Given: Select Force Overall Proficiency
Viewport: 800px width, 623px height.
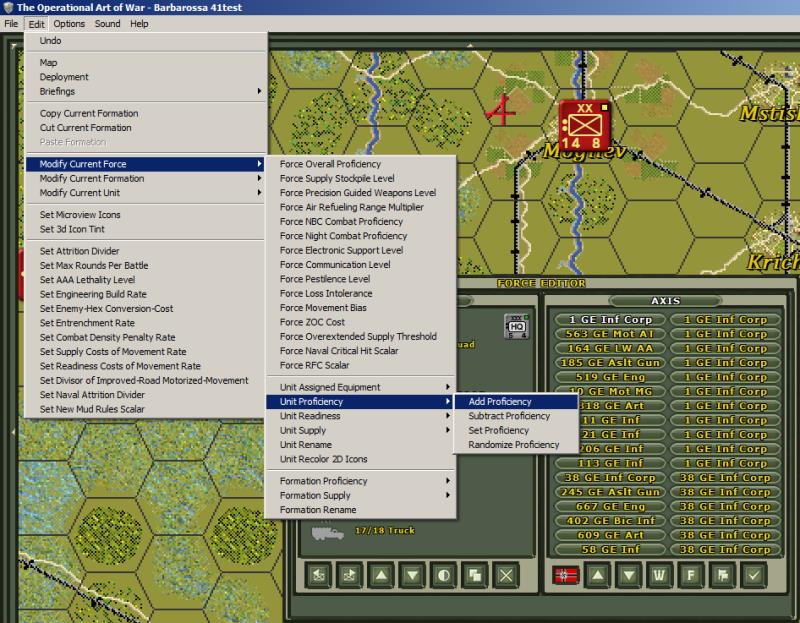Looking at the screenshot, I should click(360, 164).
